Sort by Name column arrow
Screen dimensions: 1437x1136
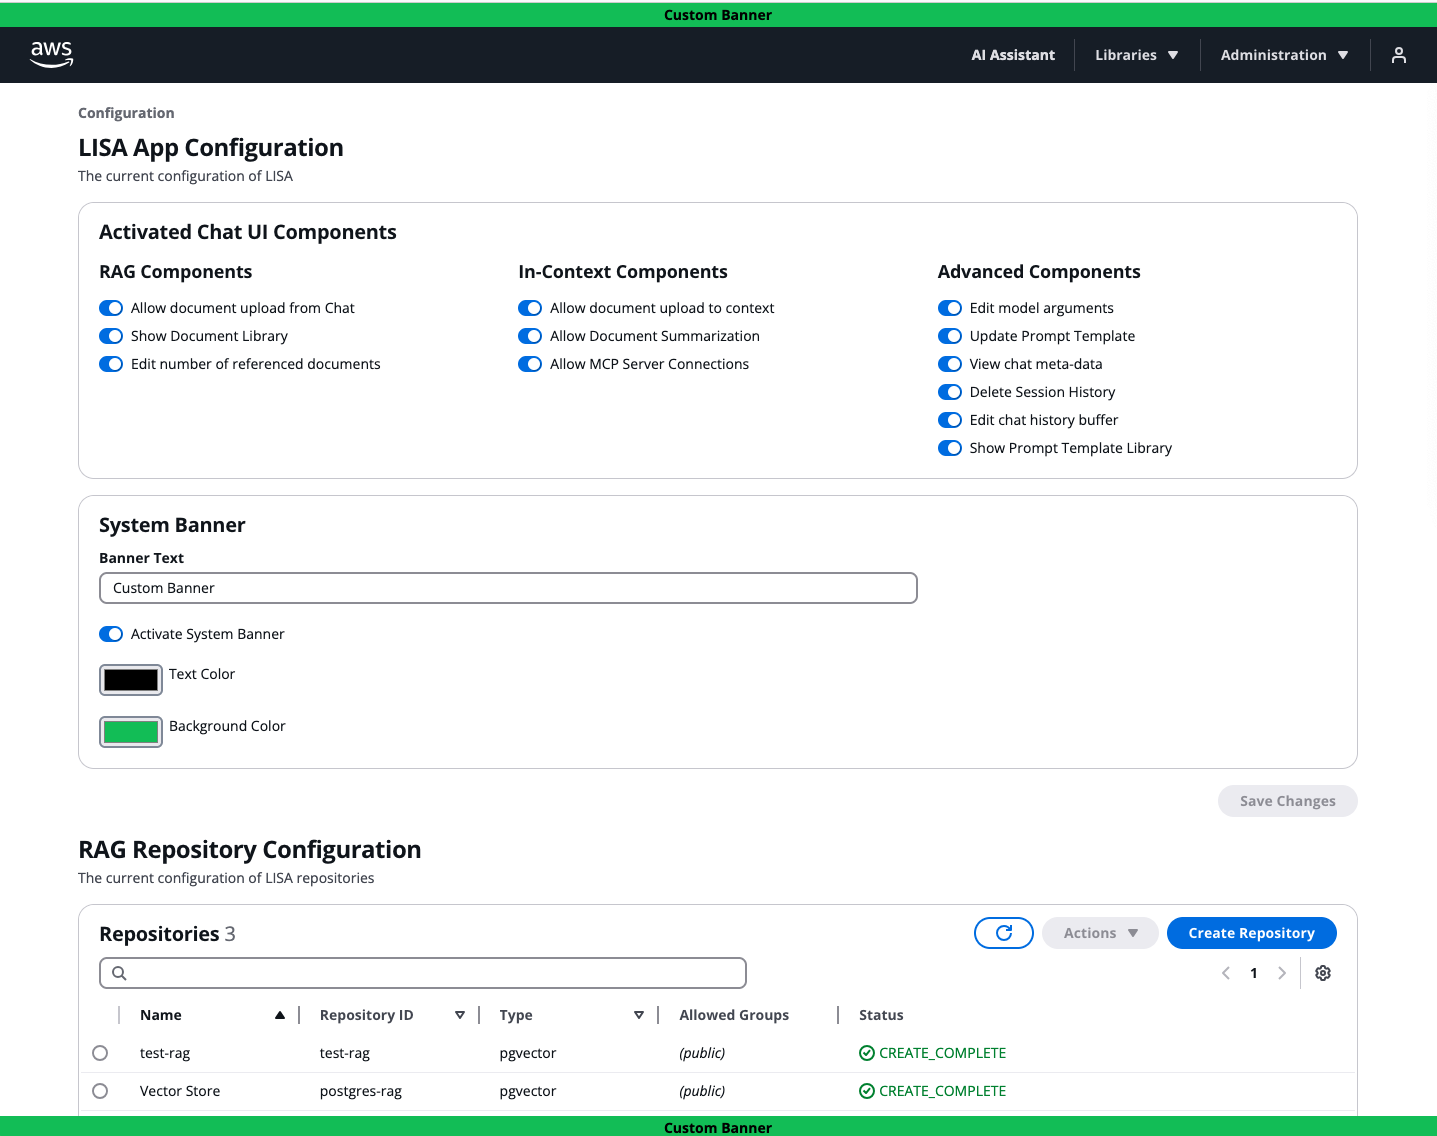tap(280, 1015)
